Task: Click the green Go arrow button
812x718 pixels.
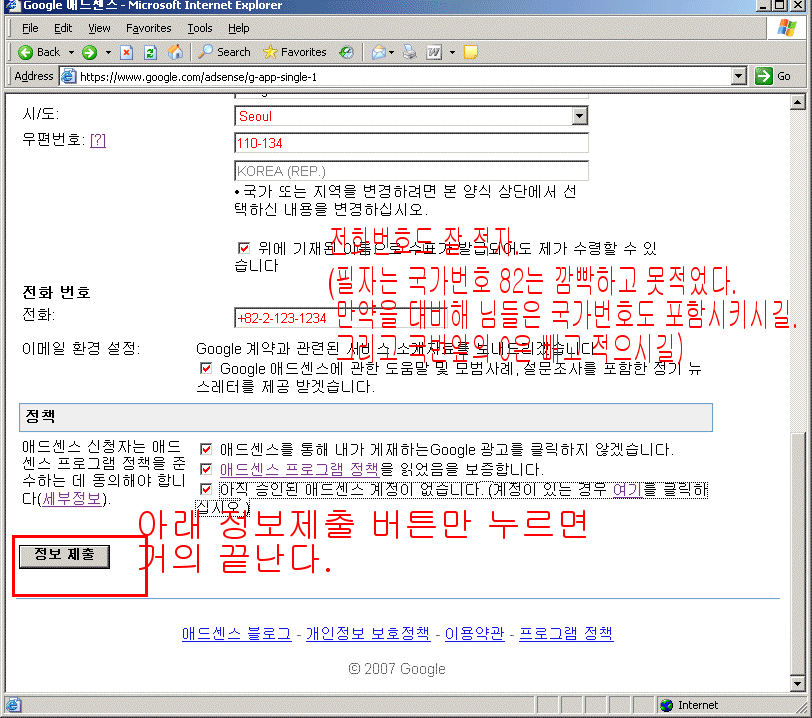Action: click(x=763, y=76)
